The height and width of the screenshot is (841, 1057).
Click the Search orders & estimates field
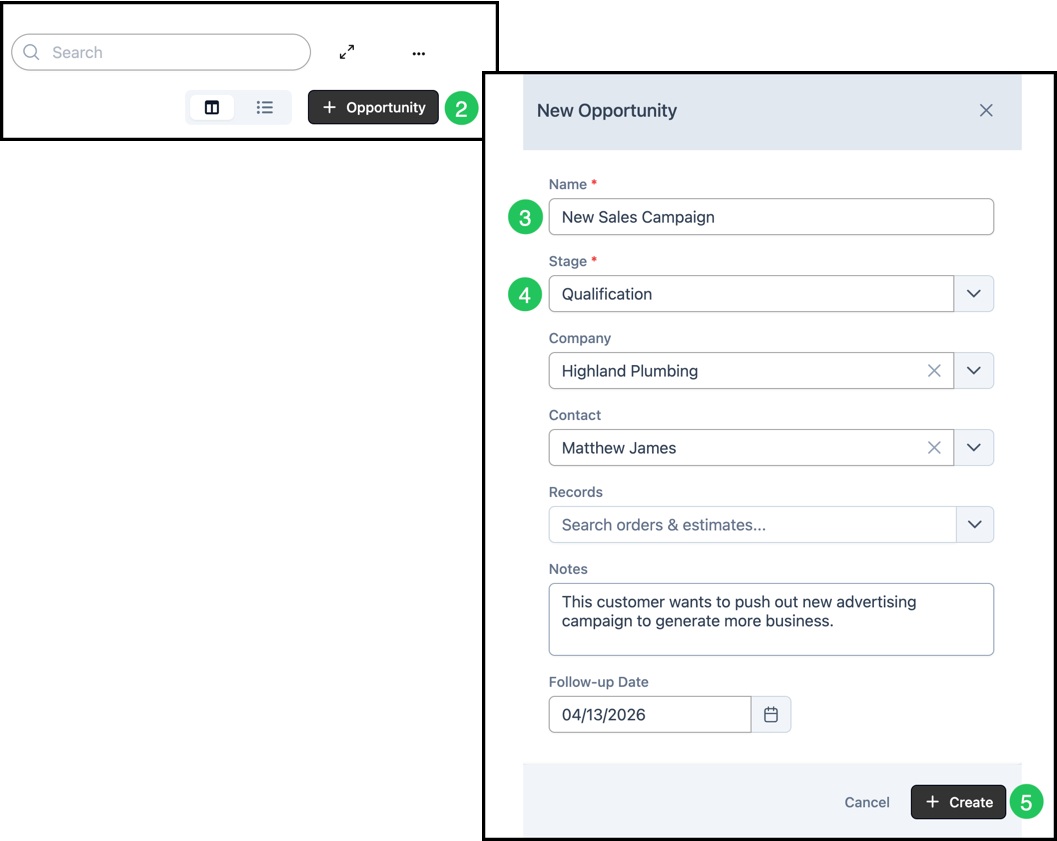tap(752, 524)
